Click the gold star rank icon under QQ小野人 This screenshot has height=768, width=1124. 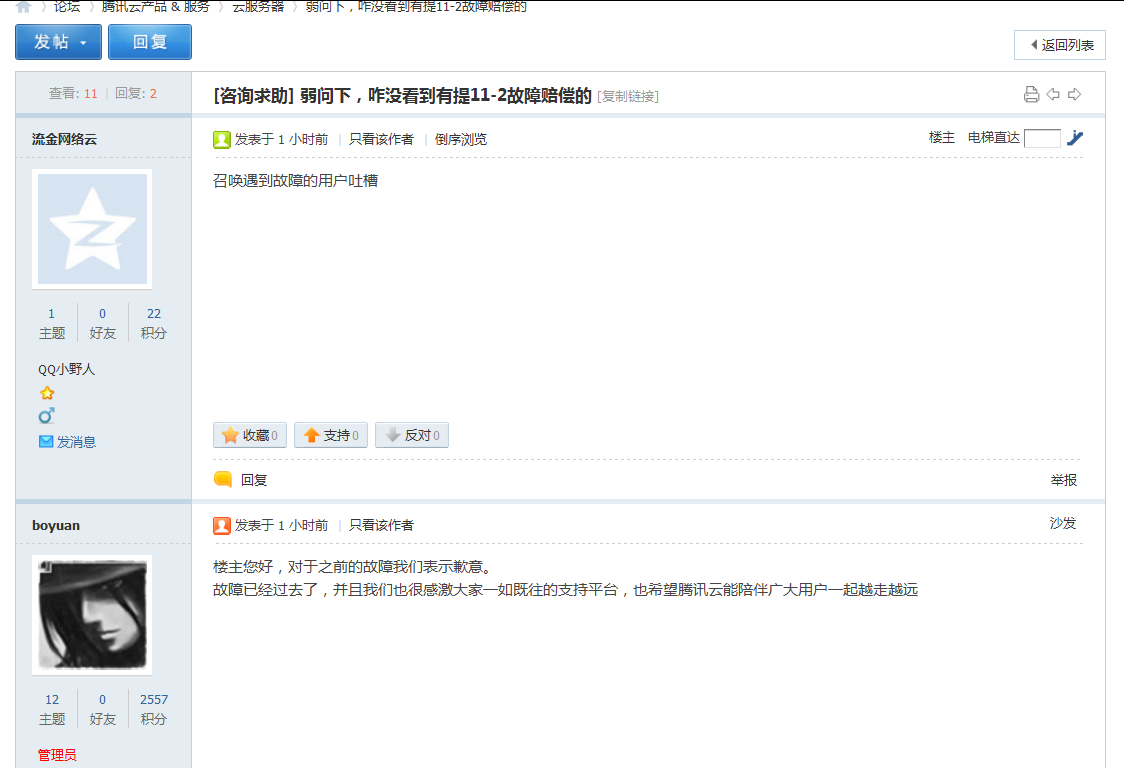pyautogui.click(x=47, y=393)
